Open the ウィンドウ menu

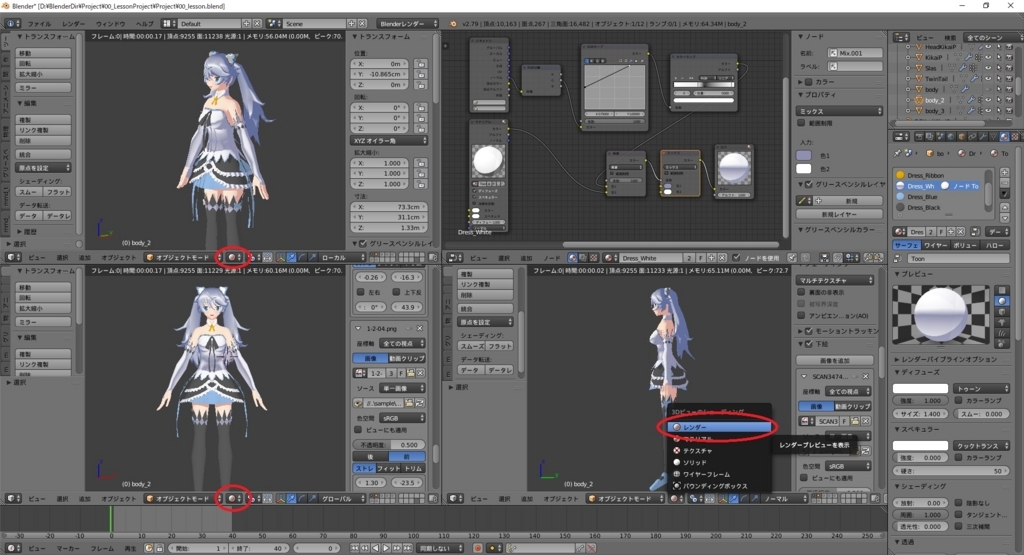click(x=110, y=24)
